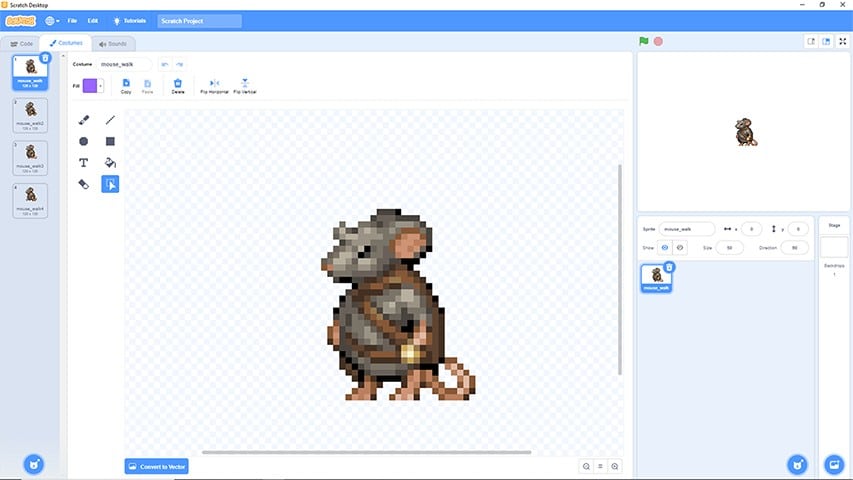Enter full screen stage mode
The image size is (853, 480).
pos(843,41)
